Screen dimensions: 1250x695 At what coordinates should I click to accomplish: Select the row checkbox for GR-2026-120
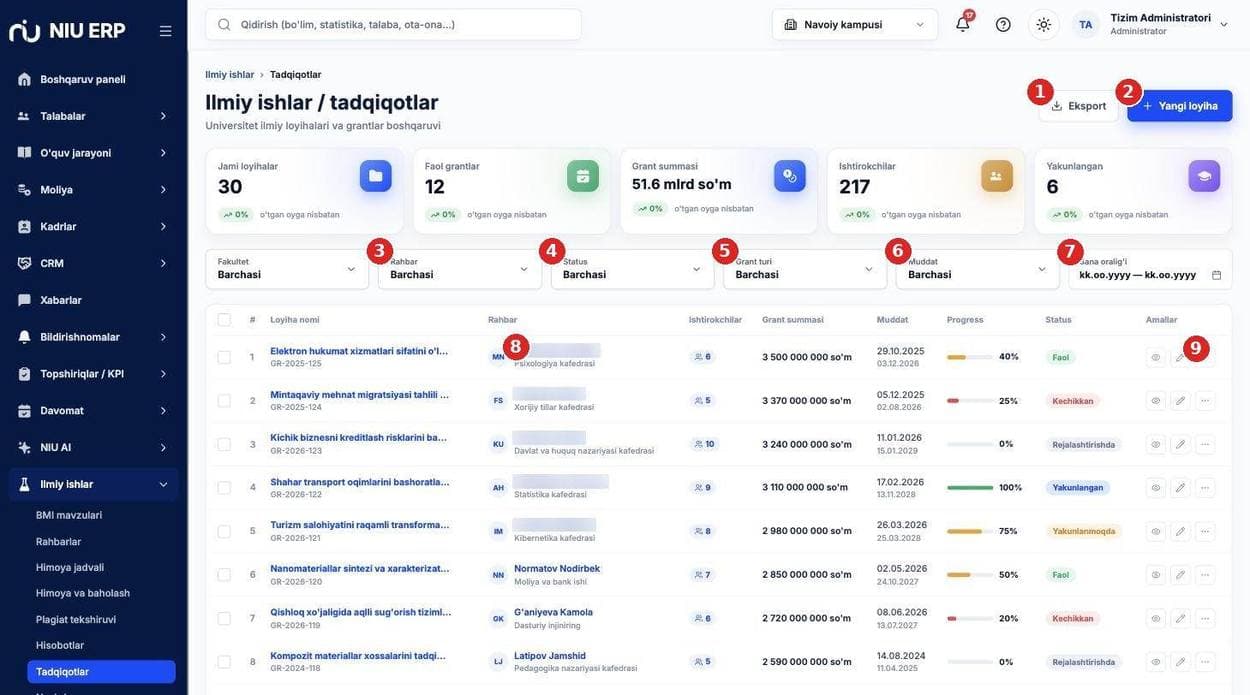[224, 575]
